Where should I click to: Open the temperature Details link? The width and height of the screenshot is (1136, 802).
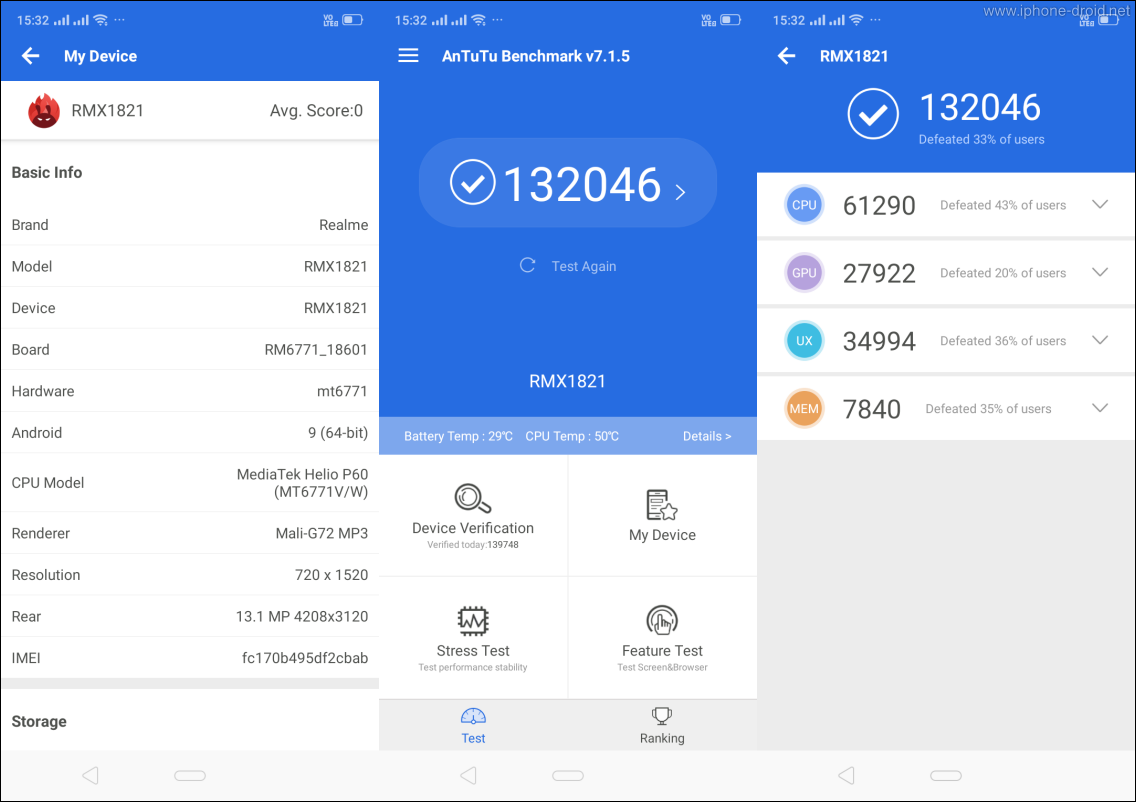point(707,436)
